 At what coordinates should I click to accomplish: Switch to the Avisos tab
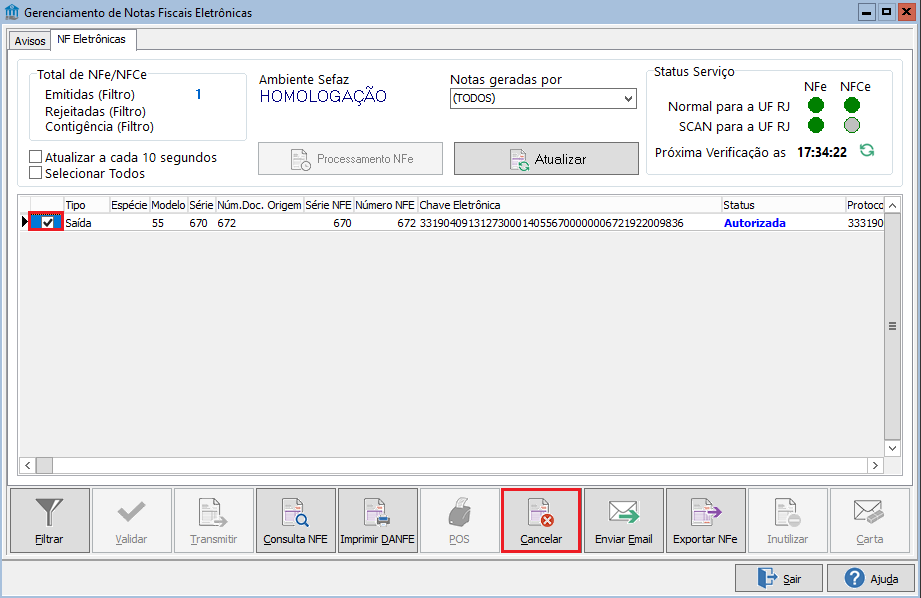pos(29,41)
